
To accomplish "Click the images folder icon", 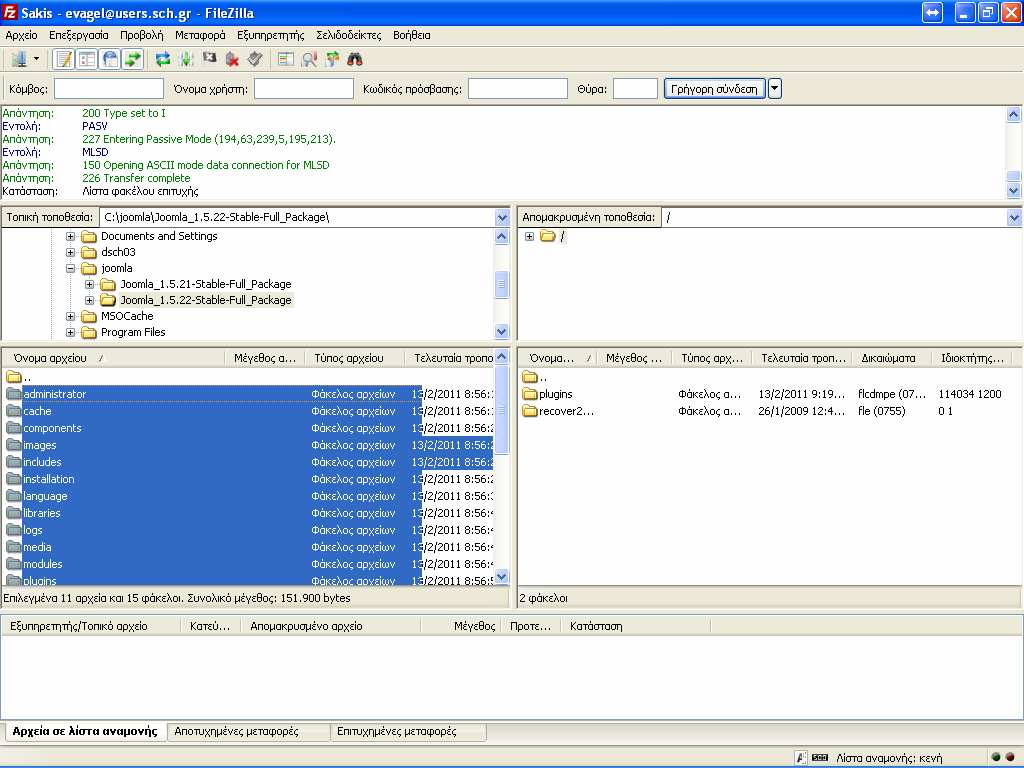I will click(14, 445).
